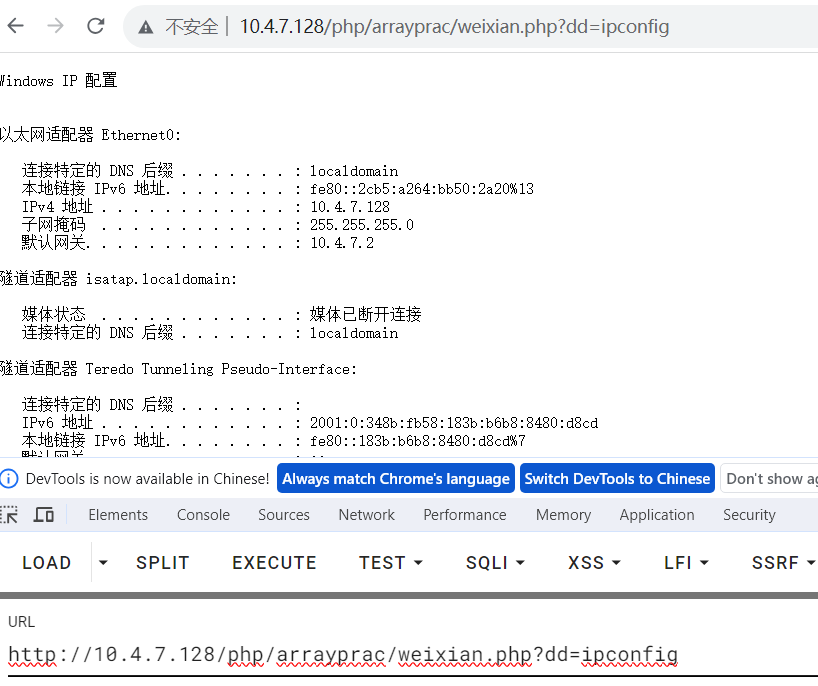Reload the page with refresh icon
Image resolution: width=818 pixels, height=686 pixels.
pyautogui.click(x=95, y=26)
